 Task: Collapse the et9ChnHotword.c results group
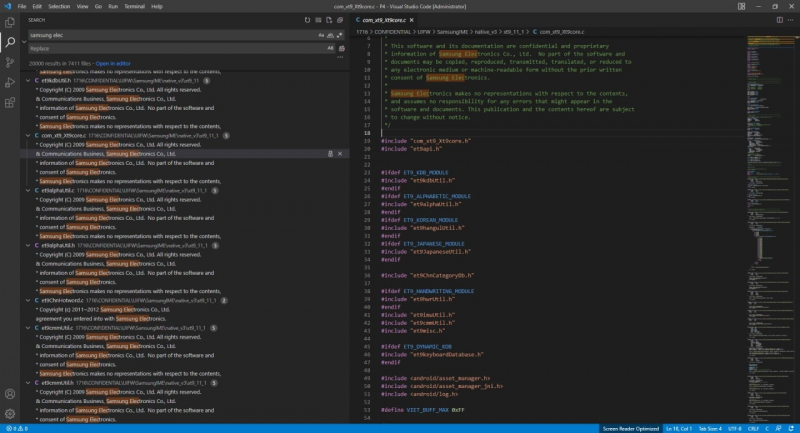tap(27, 300)
